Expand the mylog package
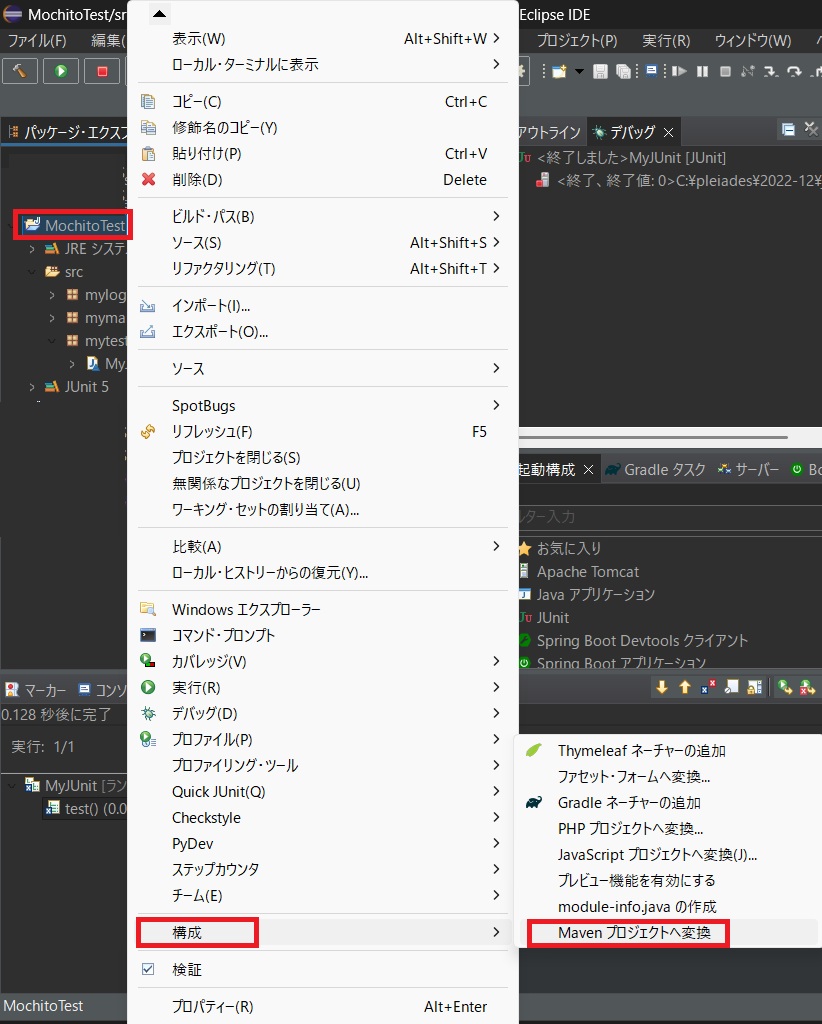 [52, 295]
